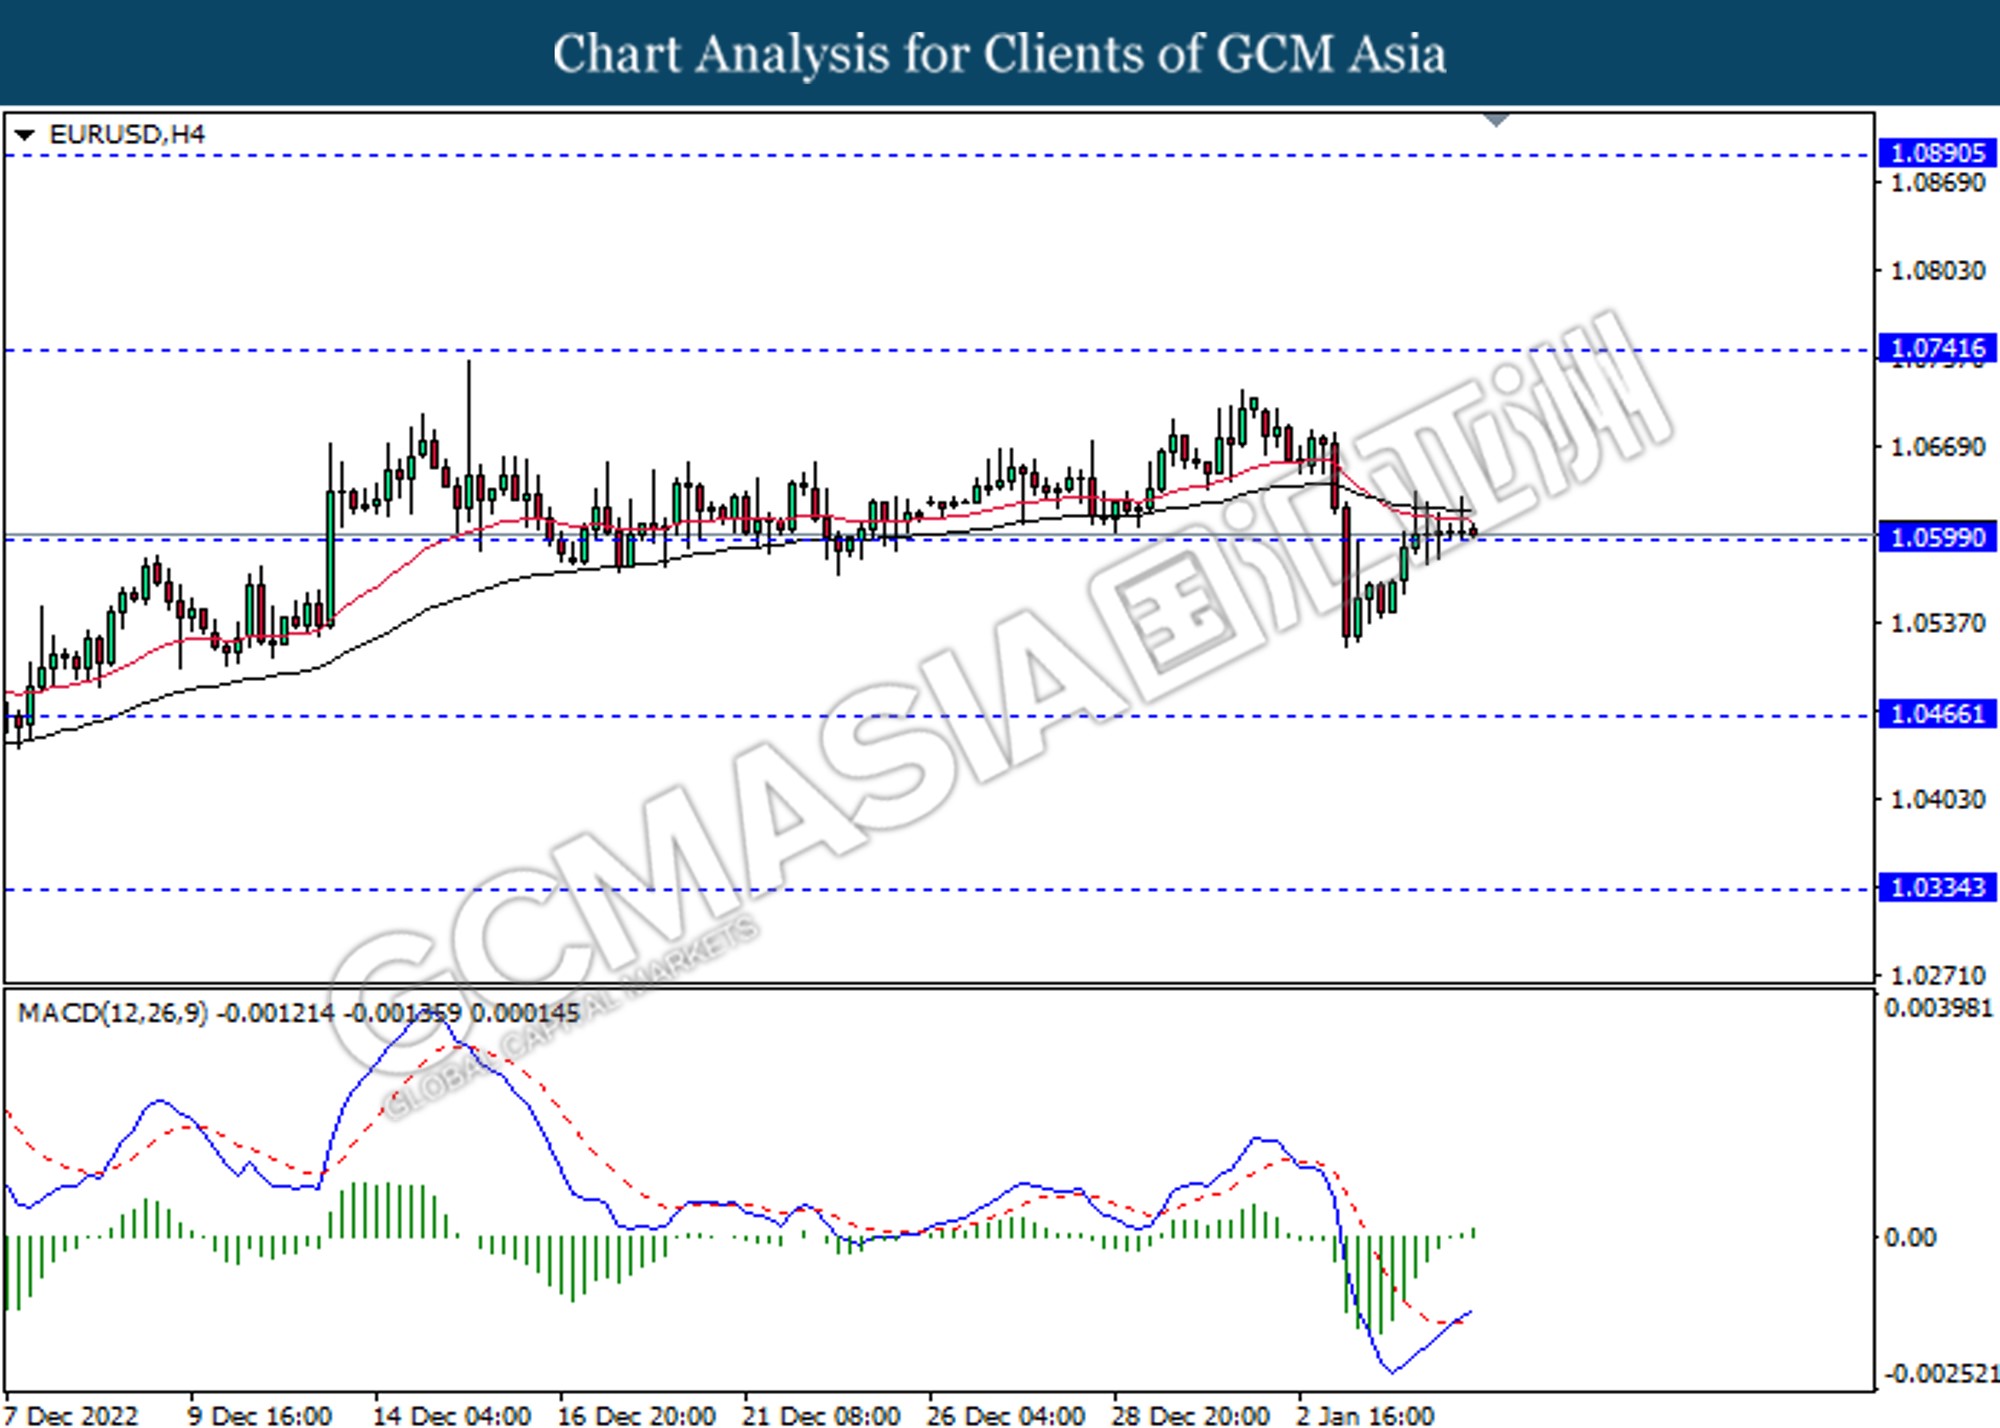Click the 2 Jan 16:00 time label
The width and height of the screenshot is (2000, 1428).
1366,1415
